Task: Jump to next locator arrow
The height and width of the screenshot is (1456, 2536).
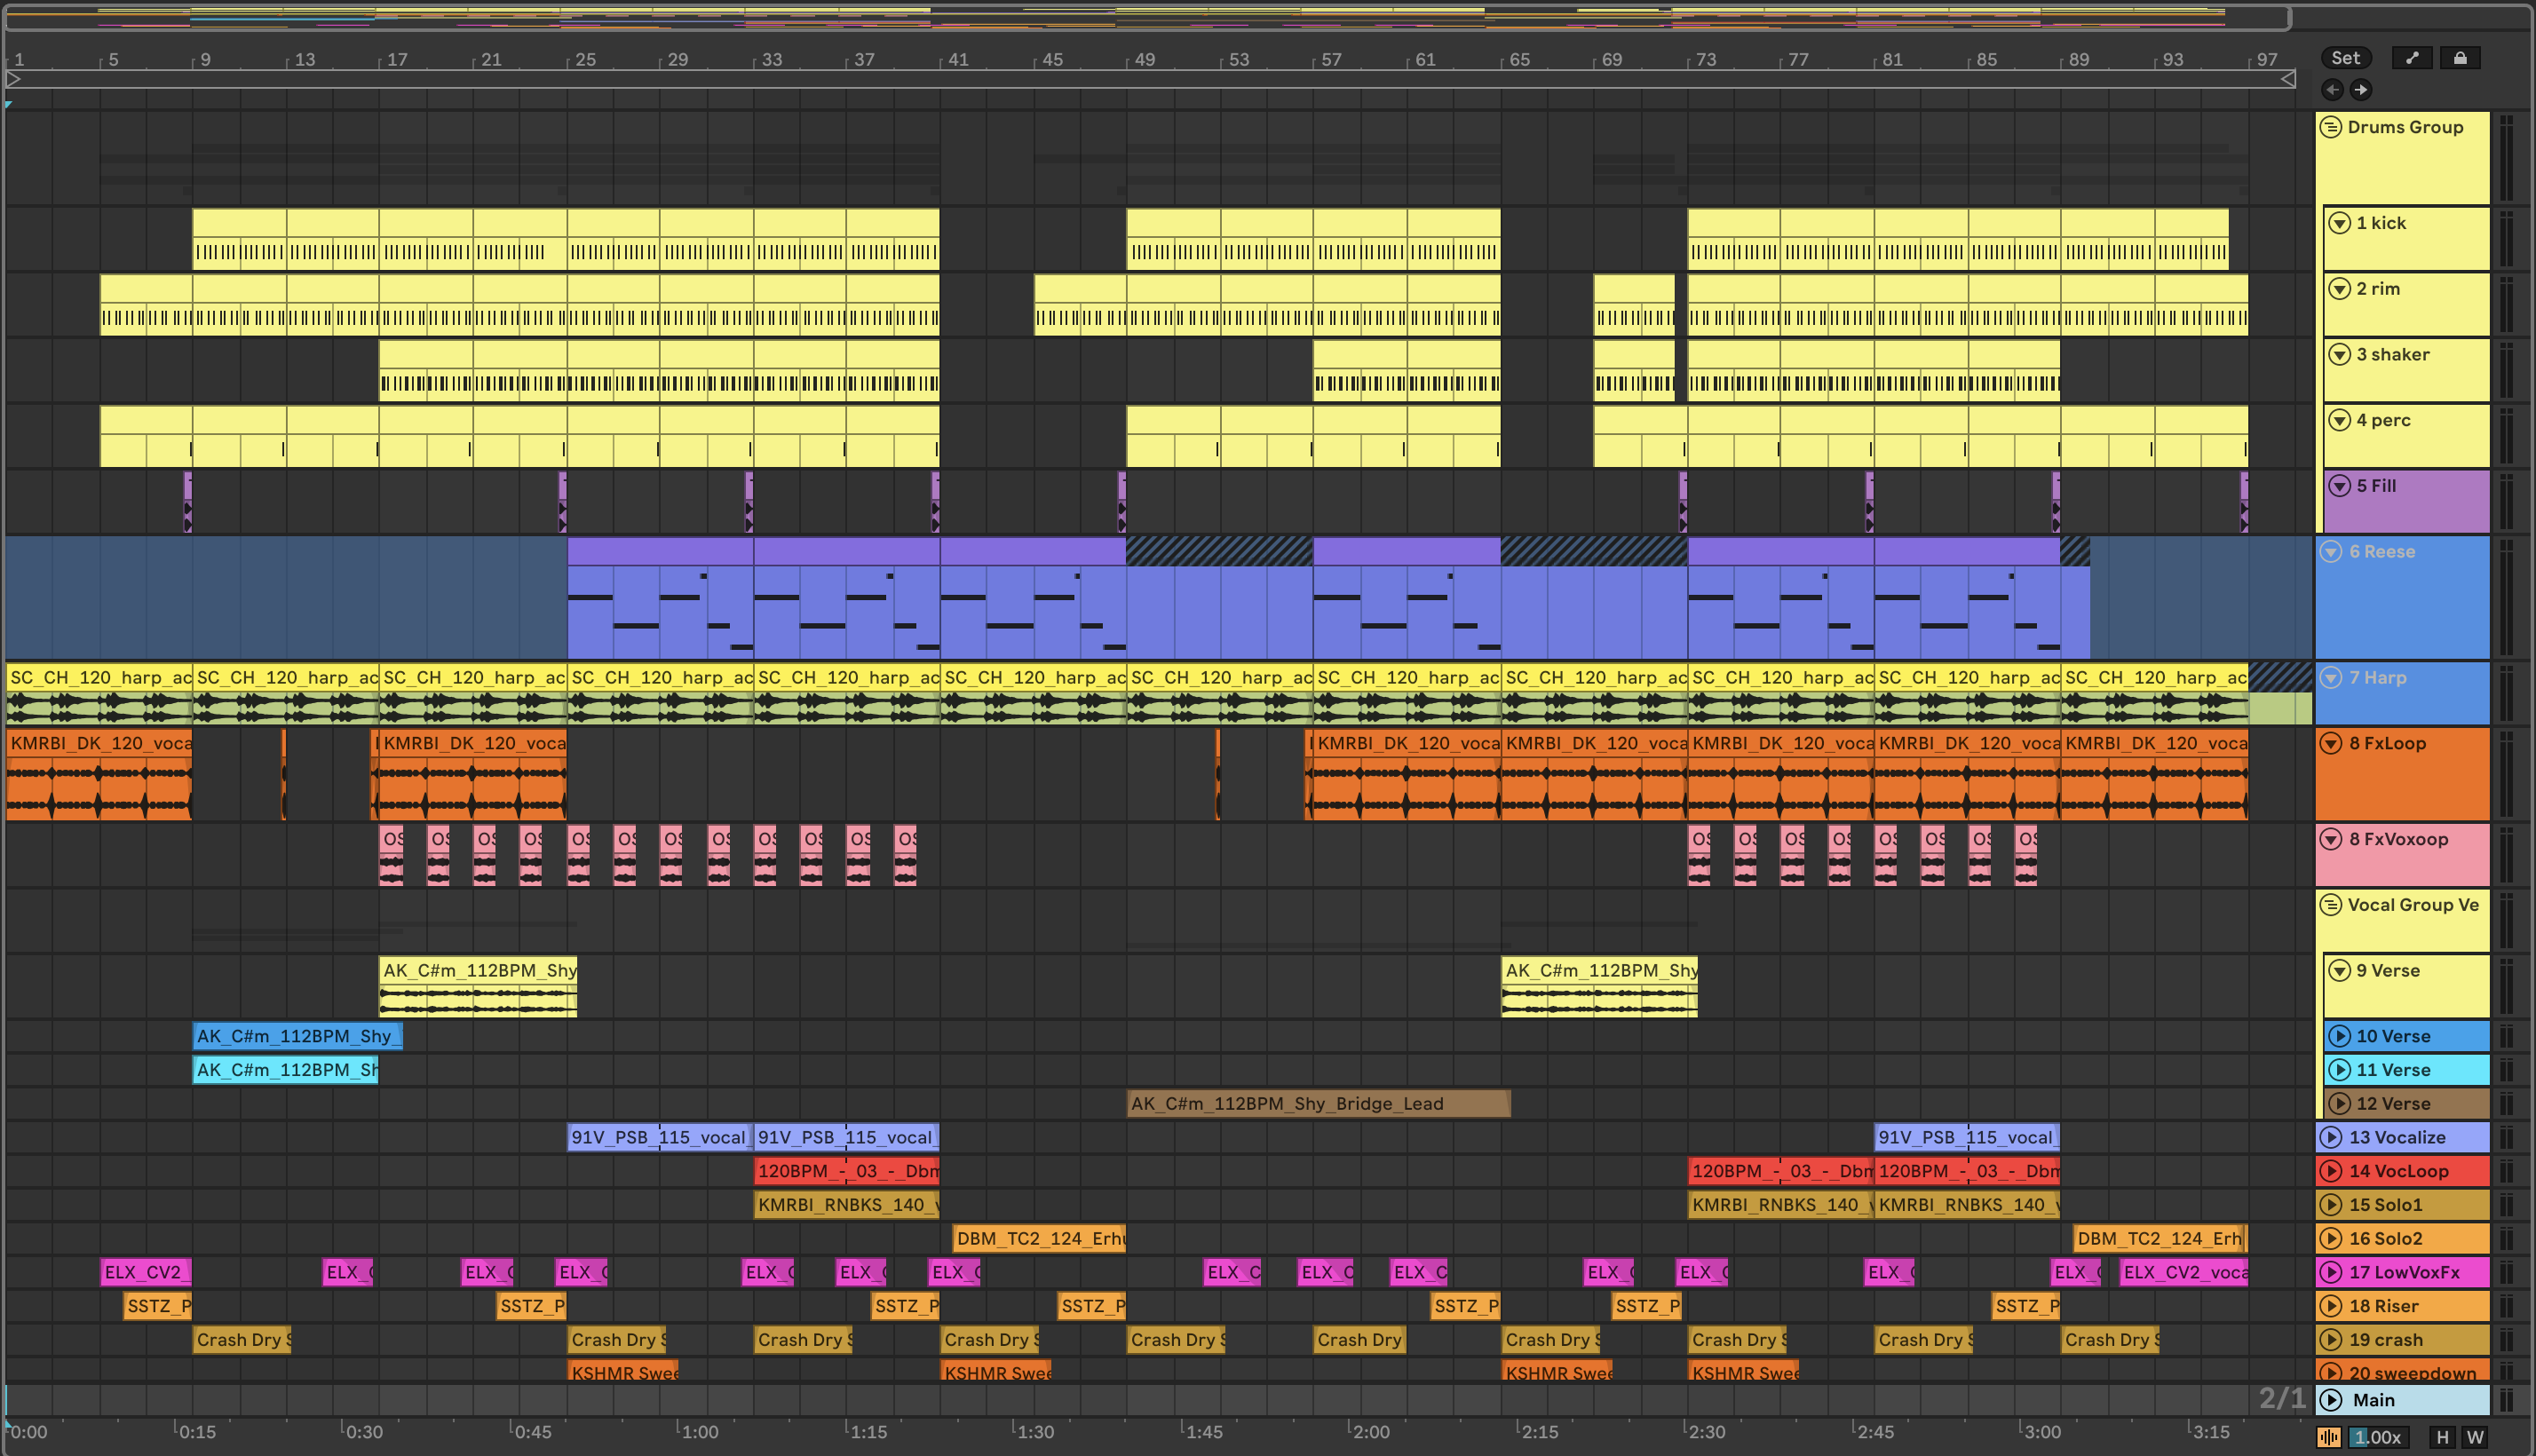Action: click(2361, 90)
